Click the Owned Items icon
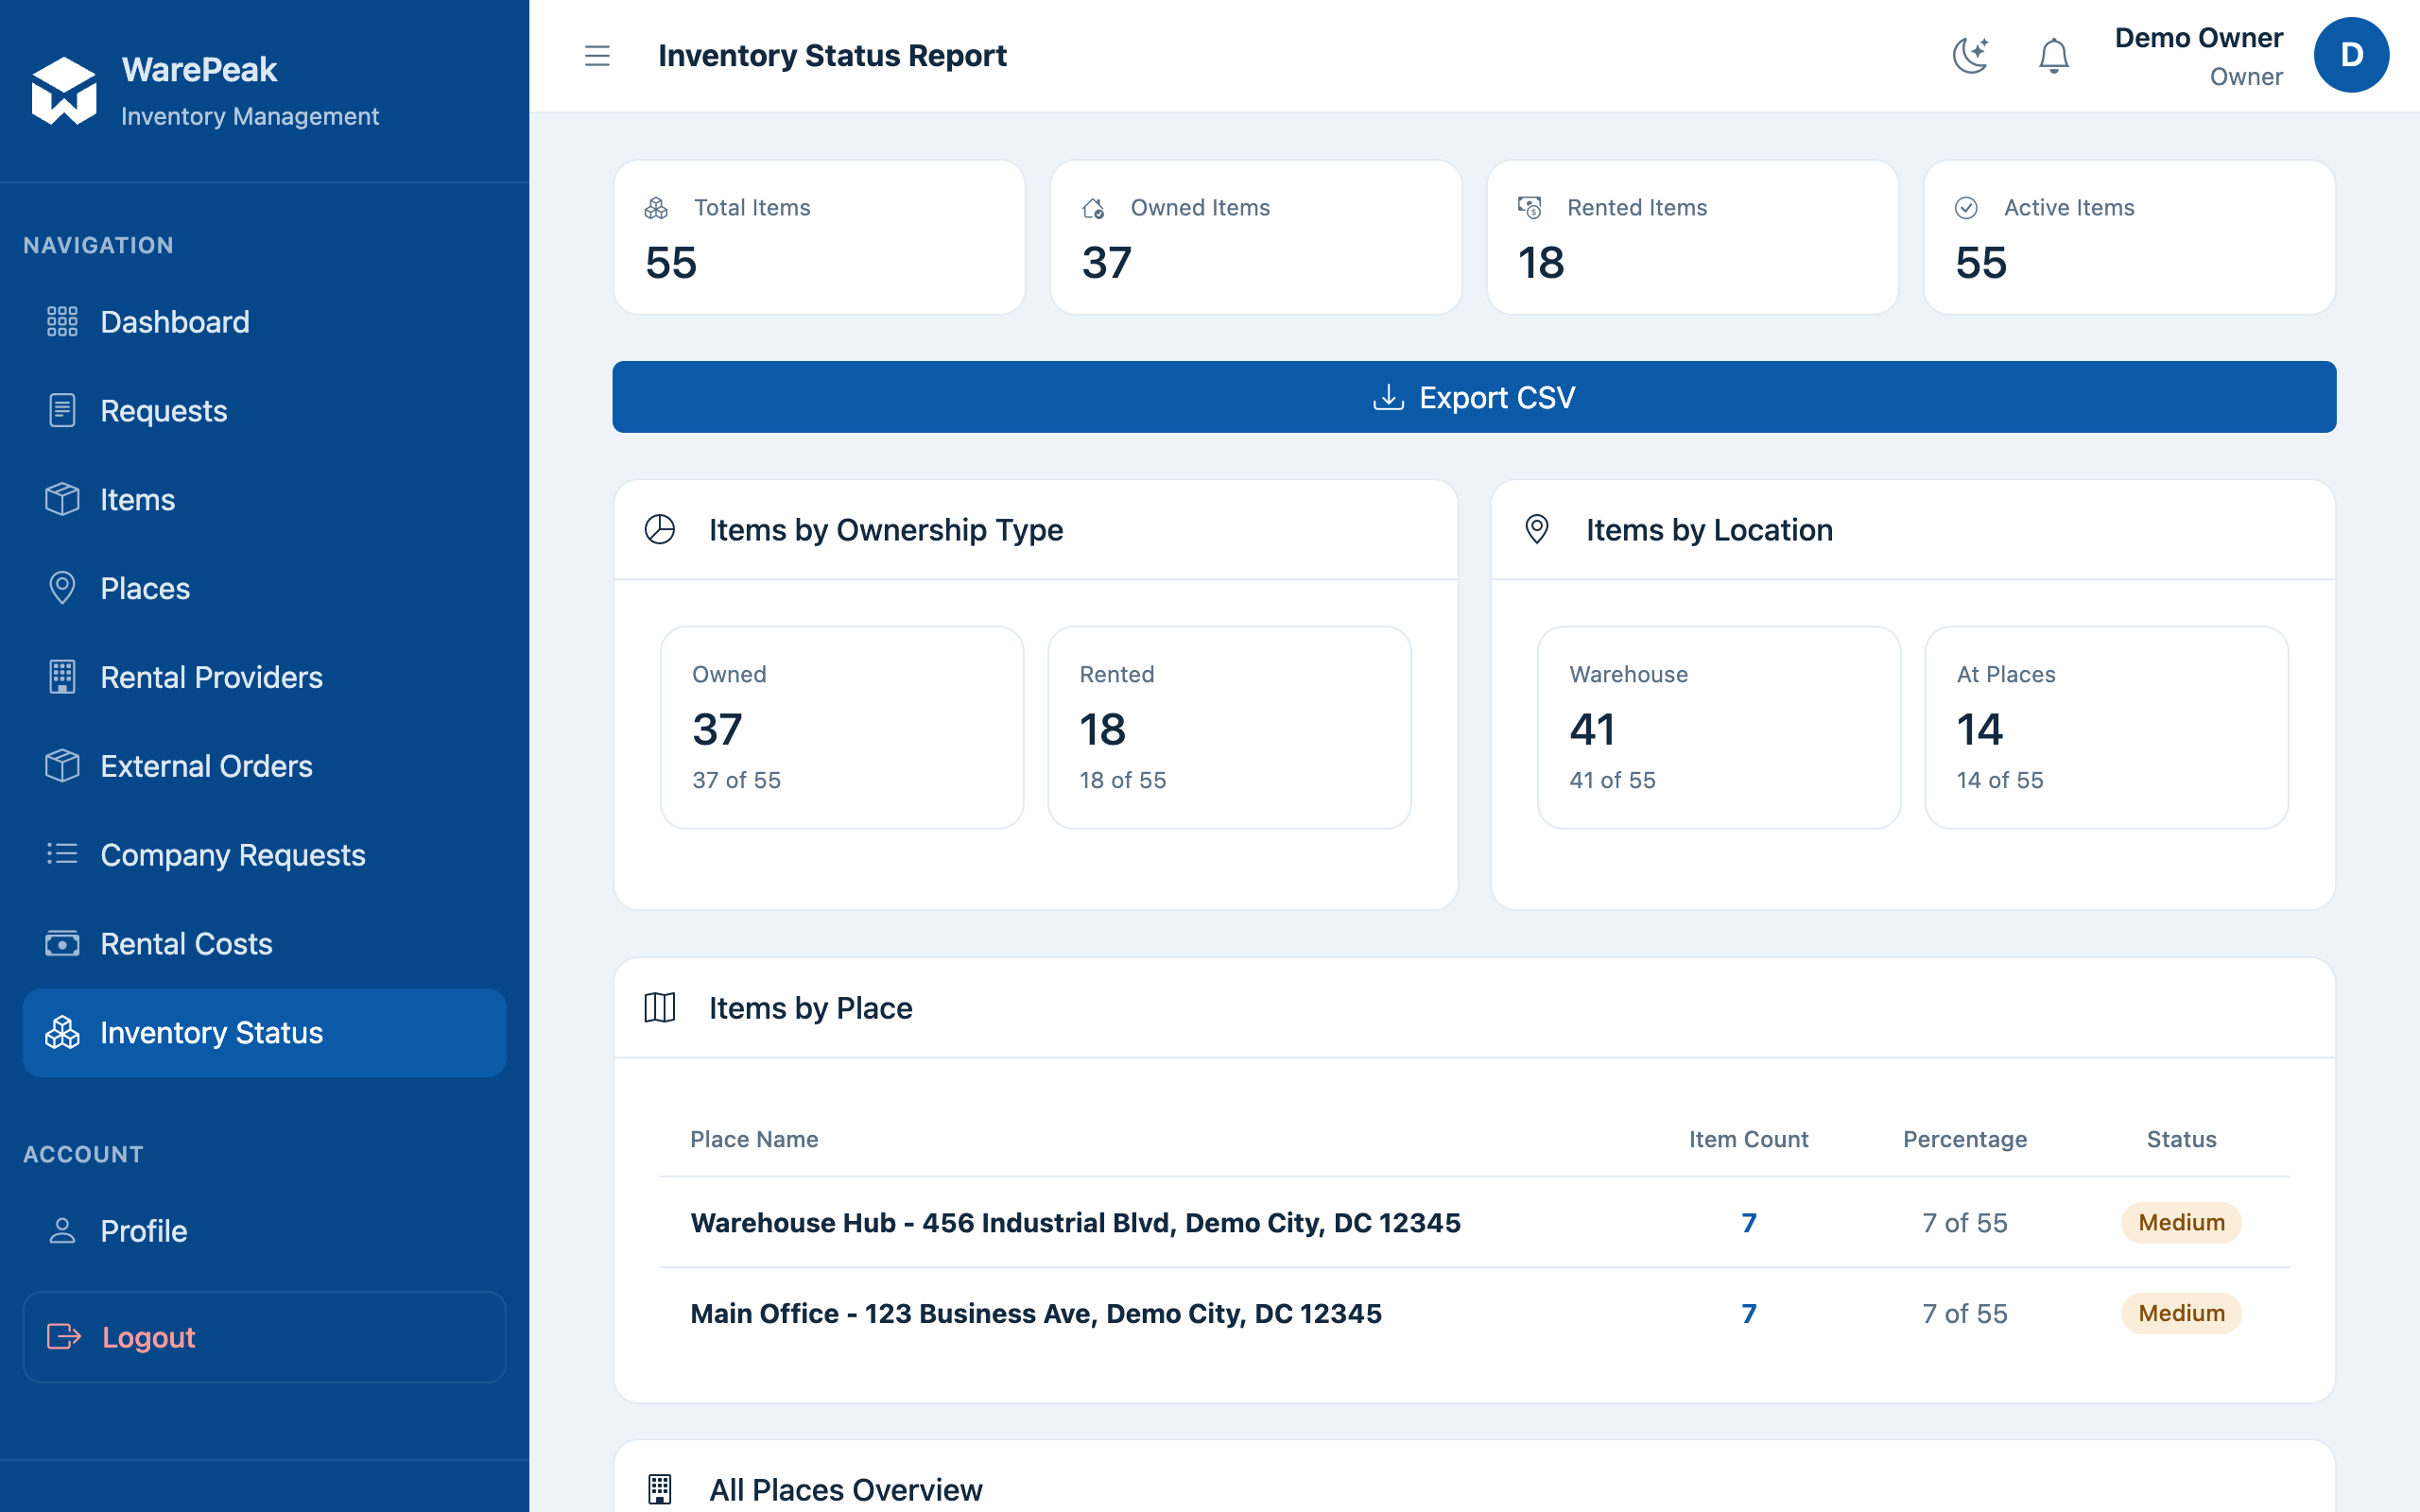The width and height of the screenshot is (2420, 1512). tap(1093, 208)
